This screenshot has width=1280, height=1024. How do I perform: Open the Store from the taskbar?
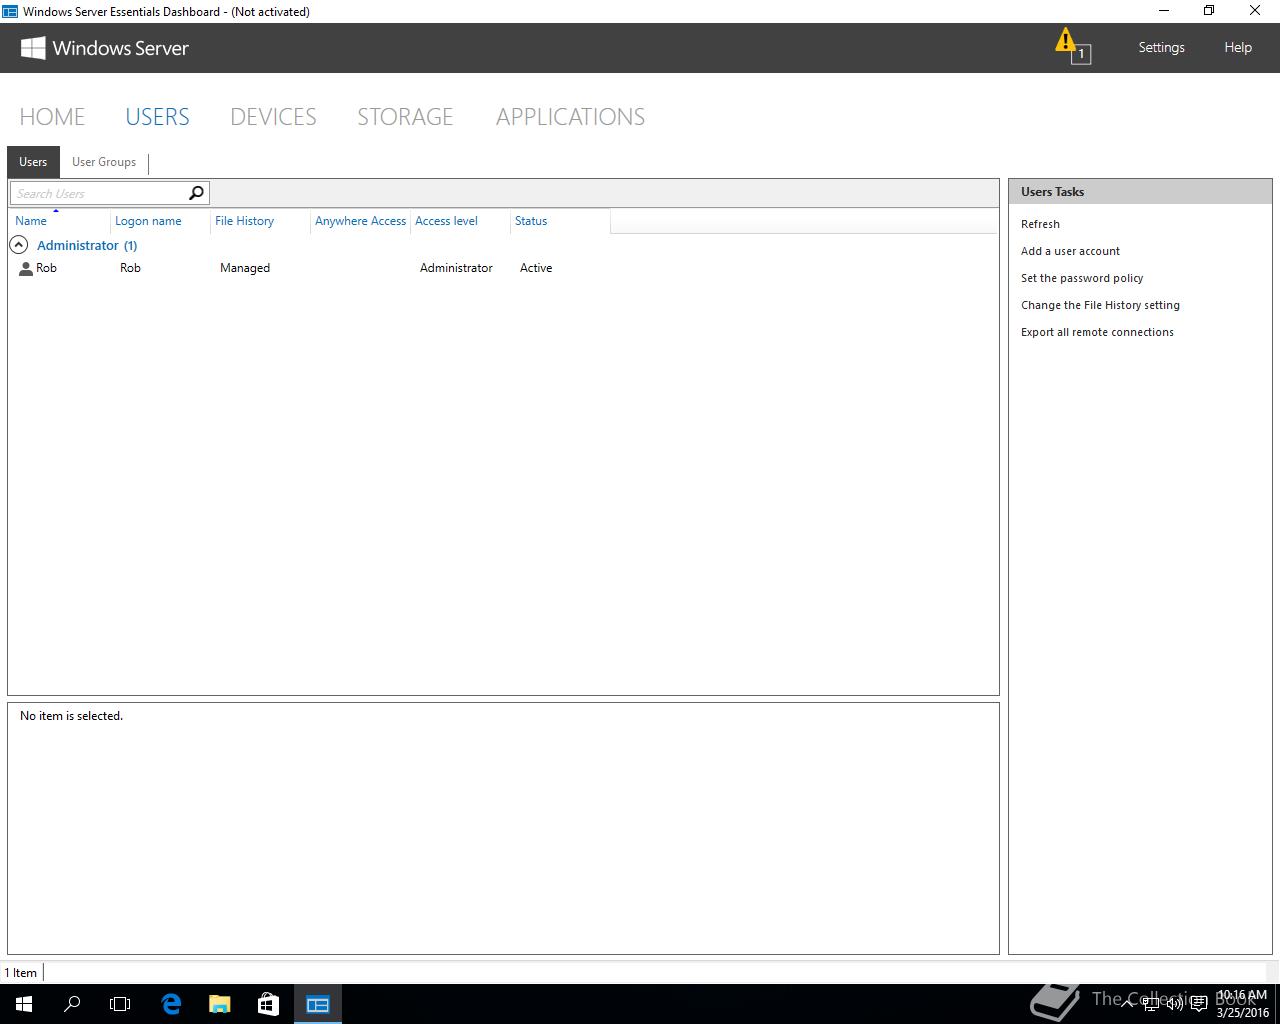tap(268, 1004)
